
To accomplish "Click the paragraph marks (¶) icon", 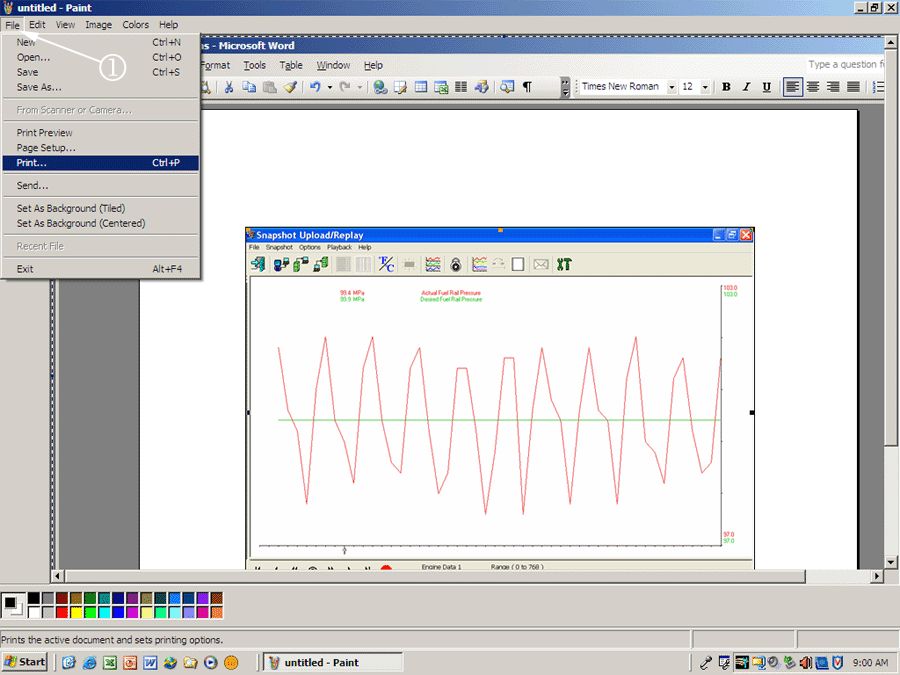I will [527, 87].
